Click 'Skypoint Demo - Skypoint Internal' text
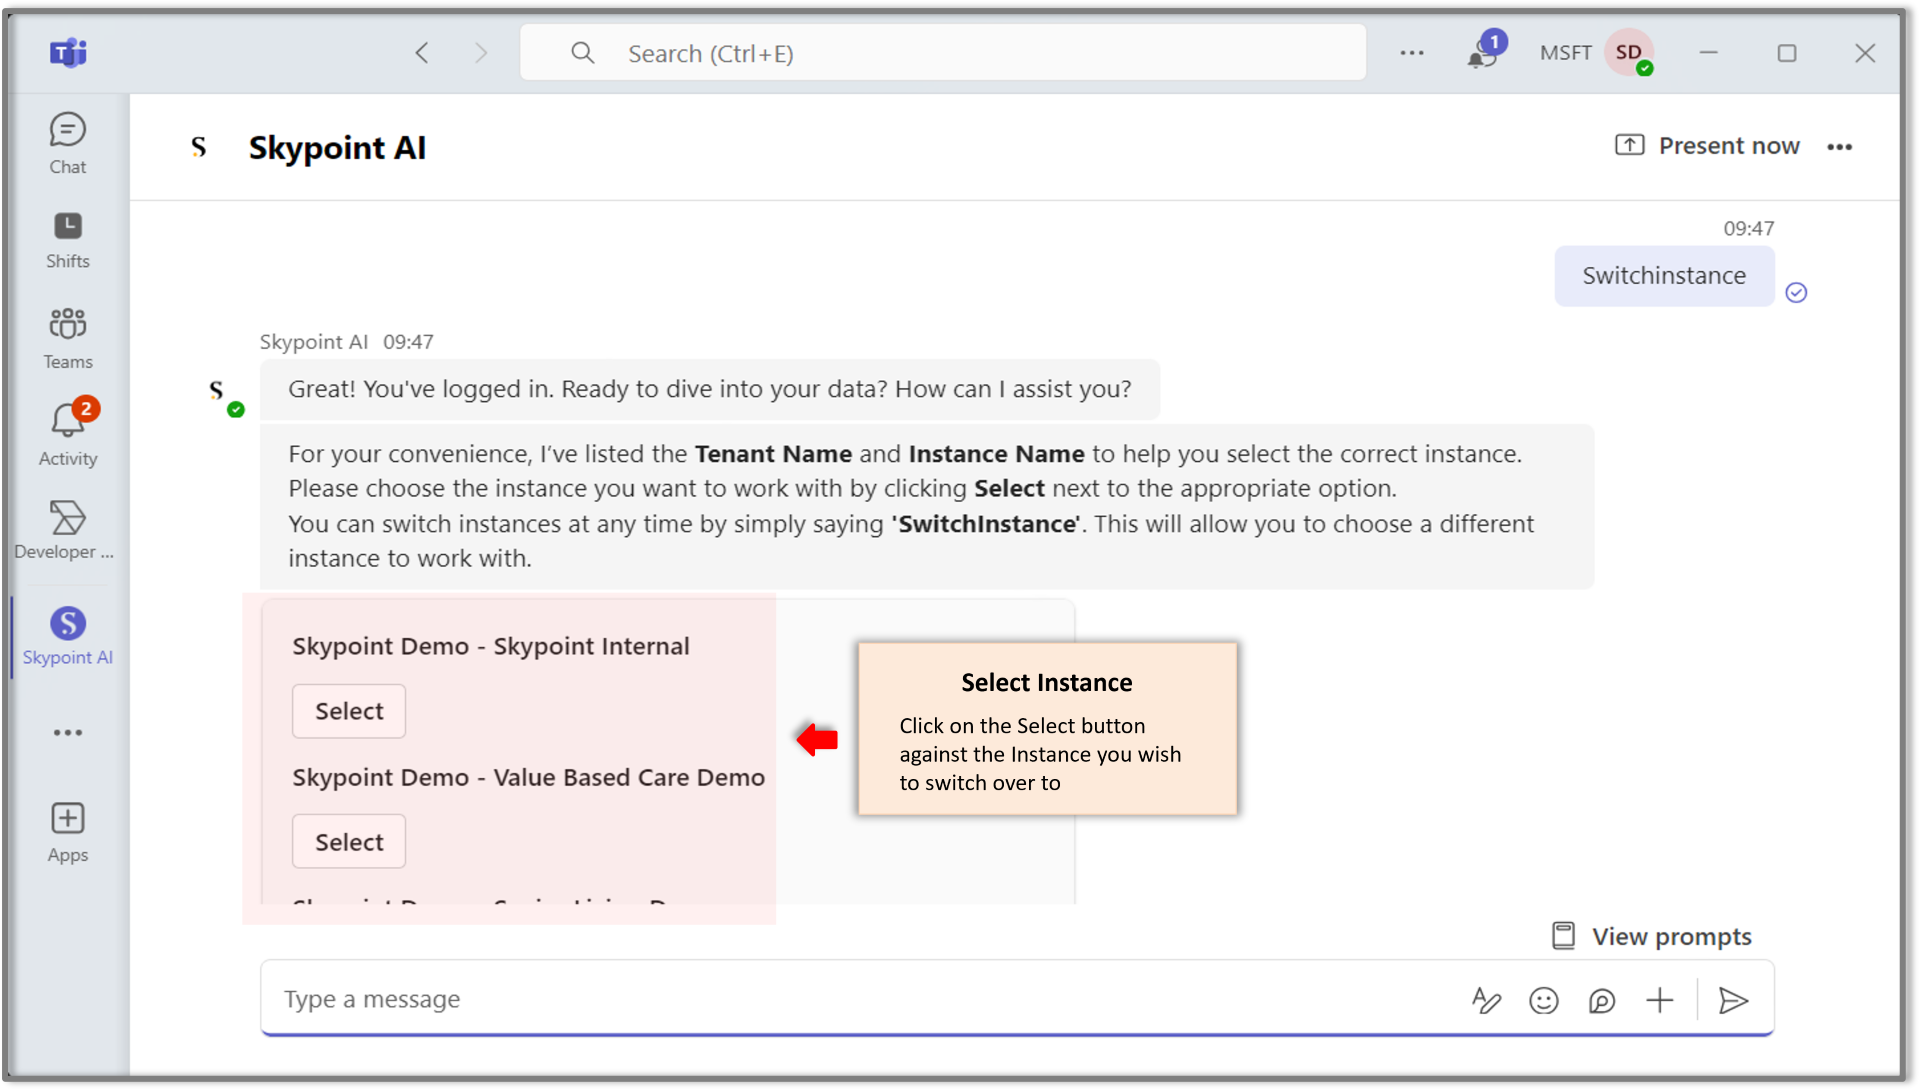Viewport: 1920px width, 1090px height. tap(491, 646)
